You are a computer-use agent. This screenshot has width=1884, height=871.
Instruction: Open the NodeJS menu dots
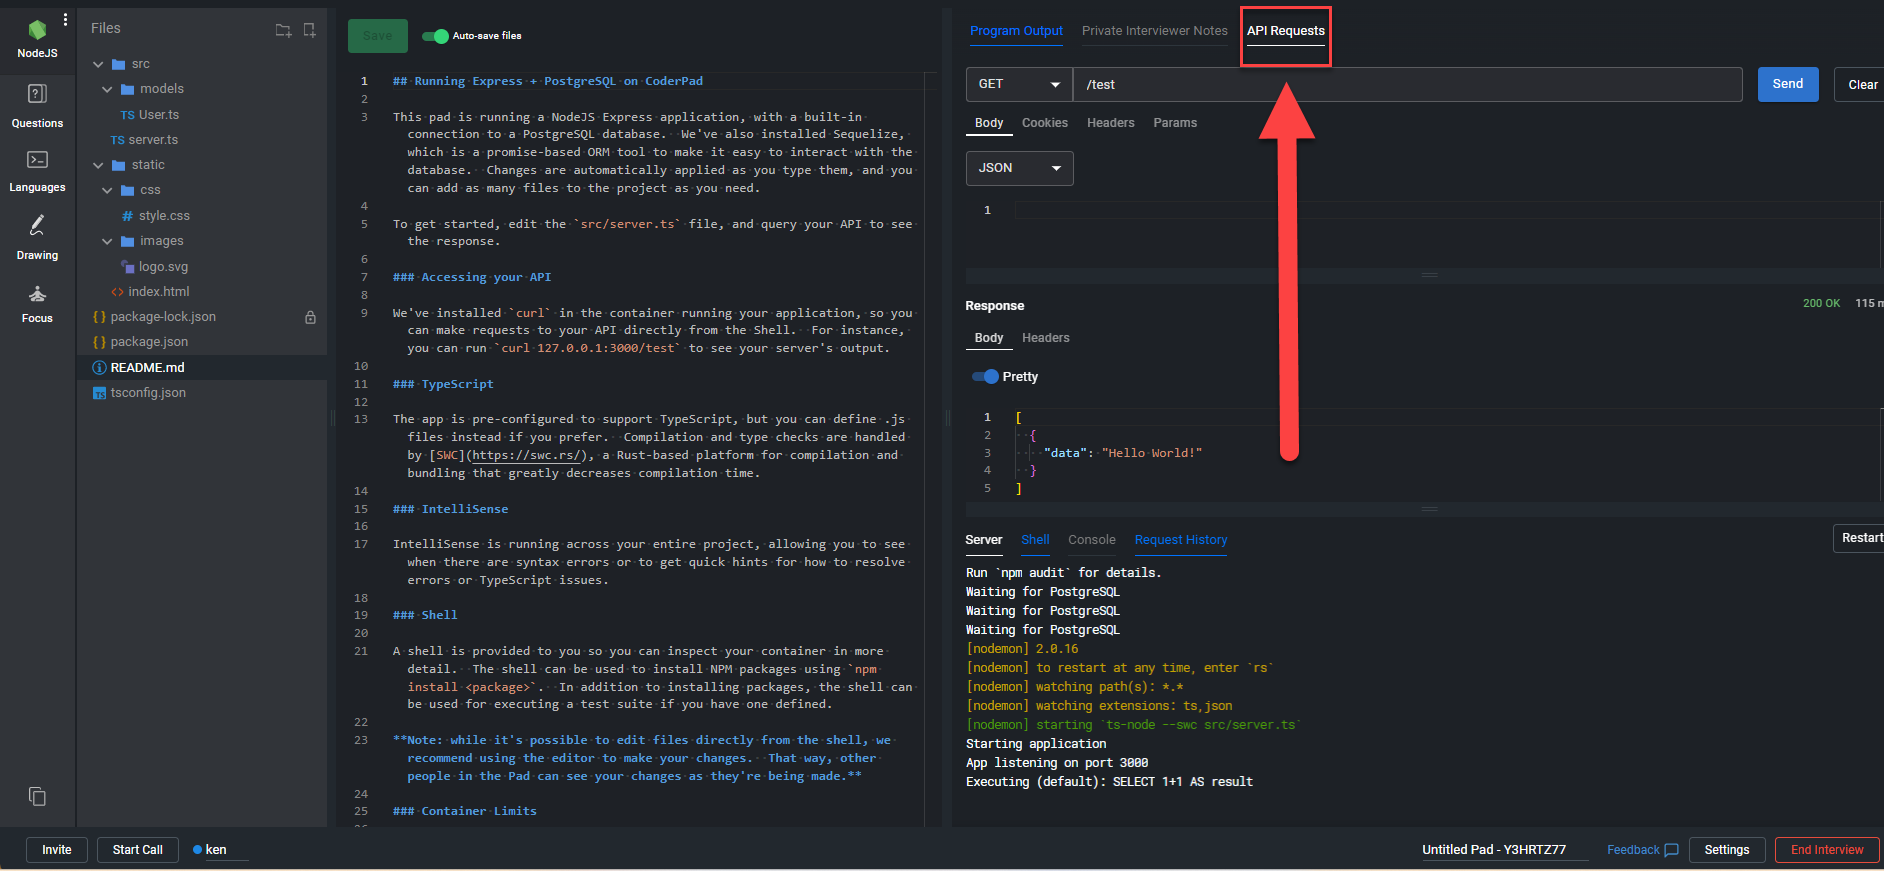[65, 20]
